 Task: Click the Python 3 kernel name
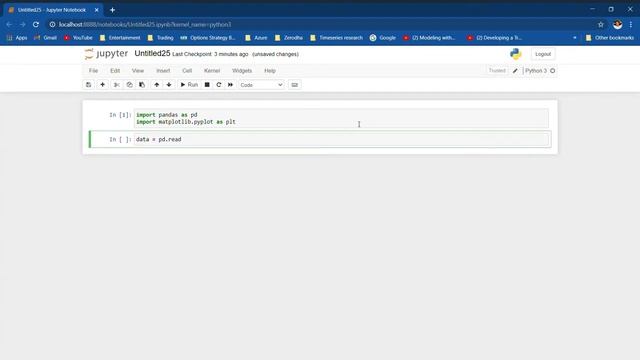(x=536, y=71)
